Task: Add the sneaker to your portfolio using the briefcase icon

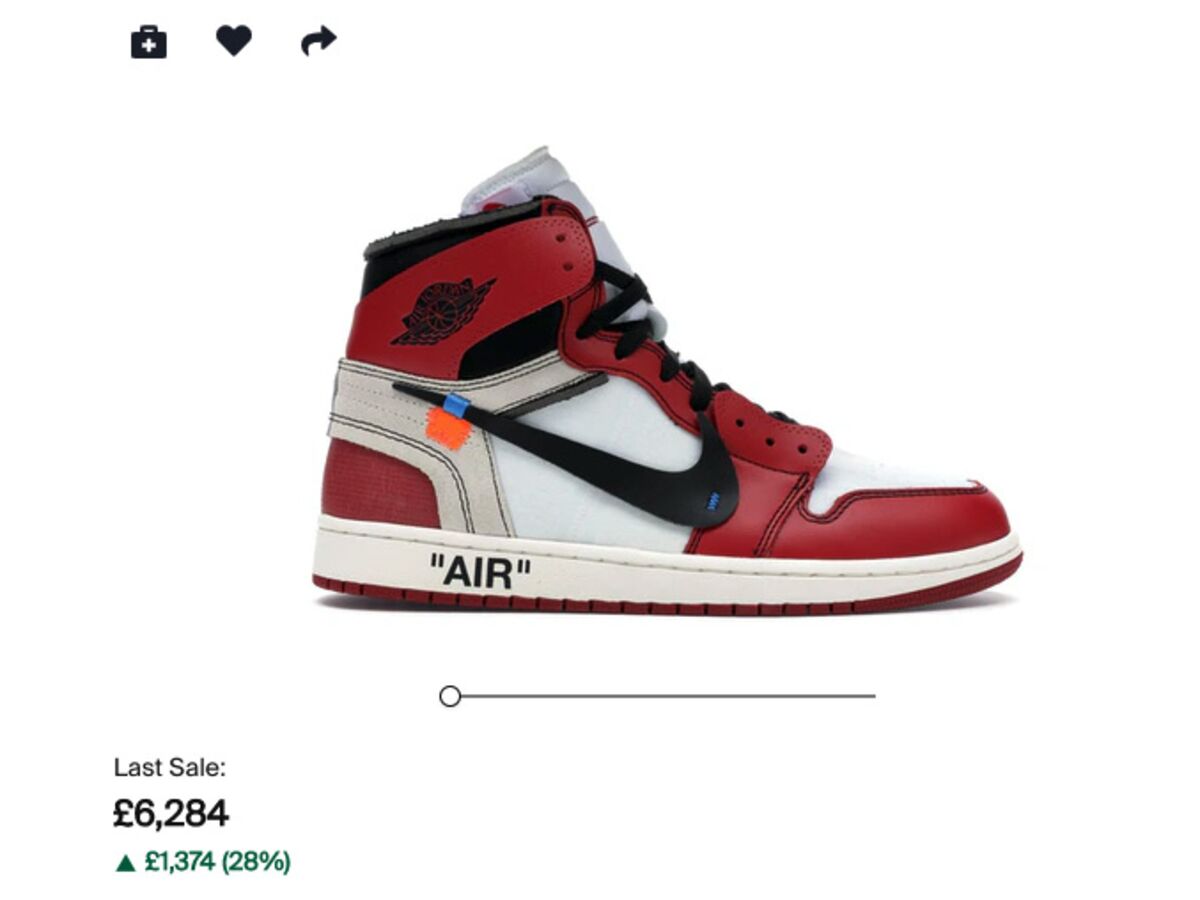Action: (x=149, y=42)
